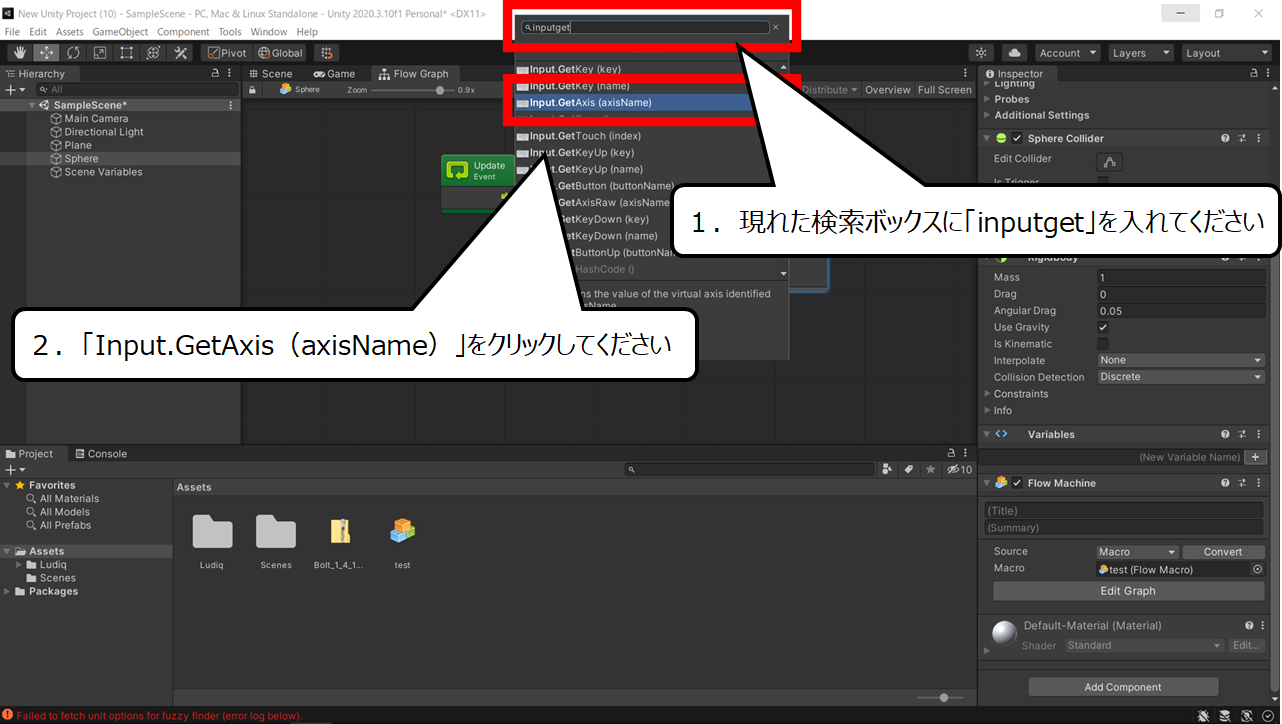Image resolution: width=1282 pixels, height=724 pixels.
Task: Open Flow Machine help icon
Action: 1225,483
